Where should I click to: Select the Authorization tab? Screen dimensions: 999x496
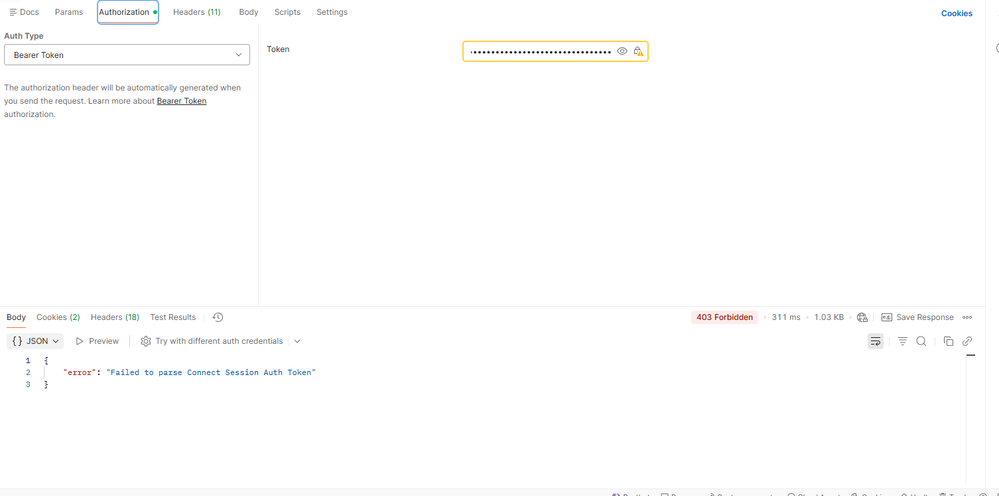[128, 12]
